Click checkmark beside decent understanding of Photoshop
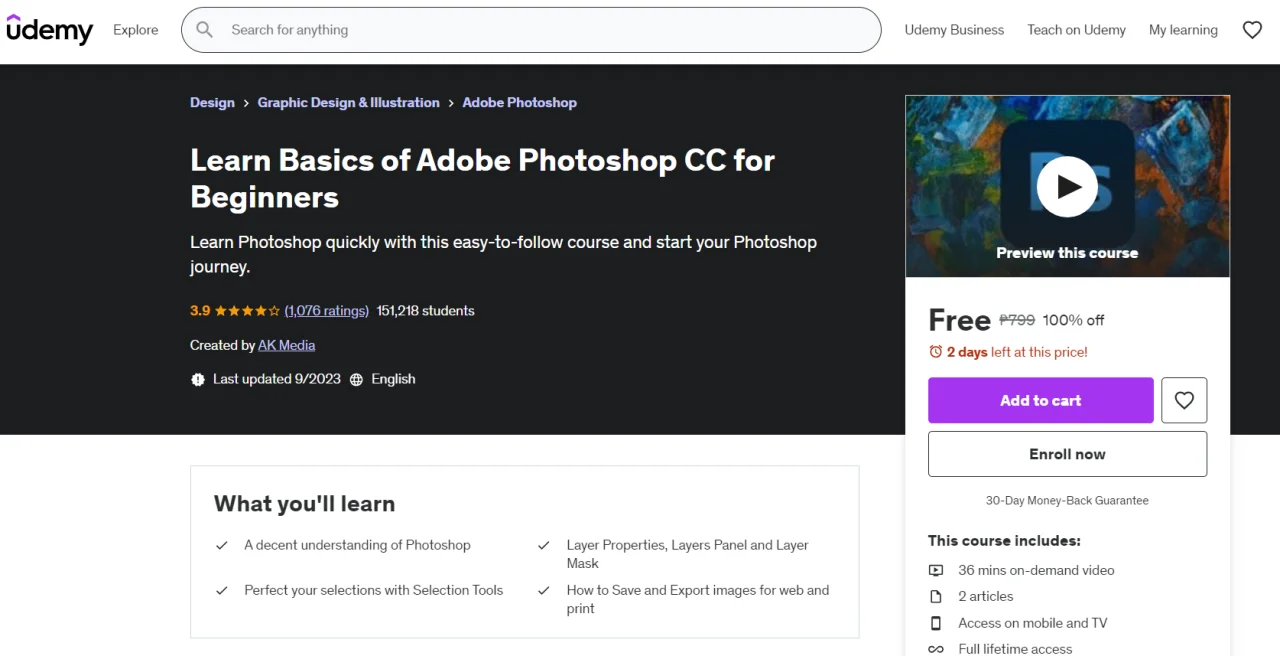 (x=222, y=546)
